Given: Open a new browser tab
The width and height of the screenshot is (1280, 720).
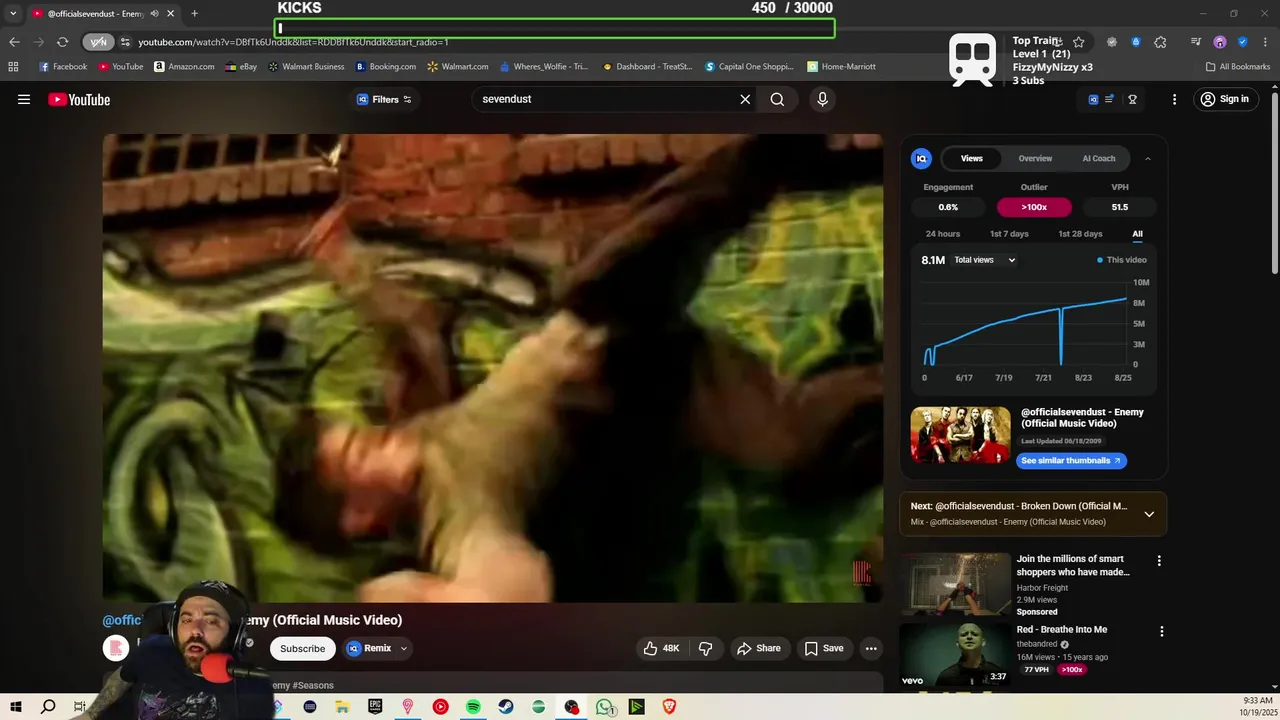Looking at the screenshot, I should 194,14.
